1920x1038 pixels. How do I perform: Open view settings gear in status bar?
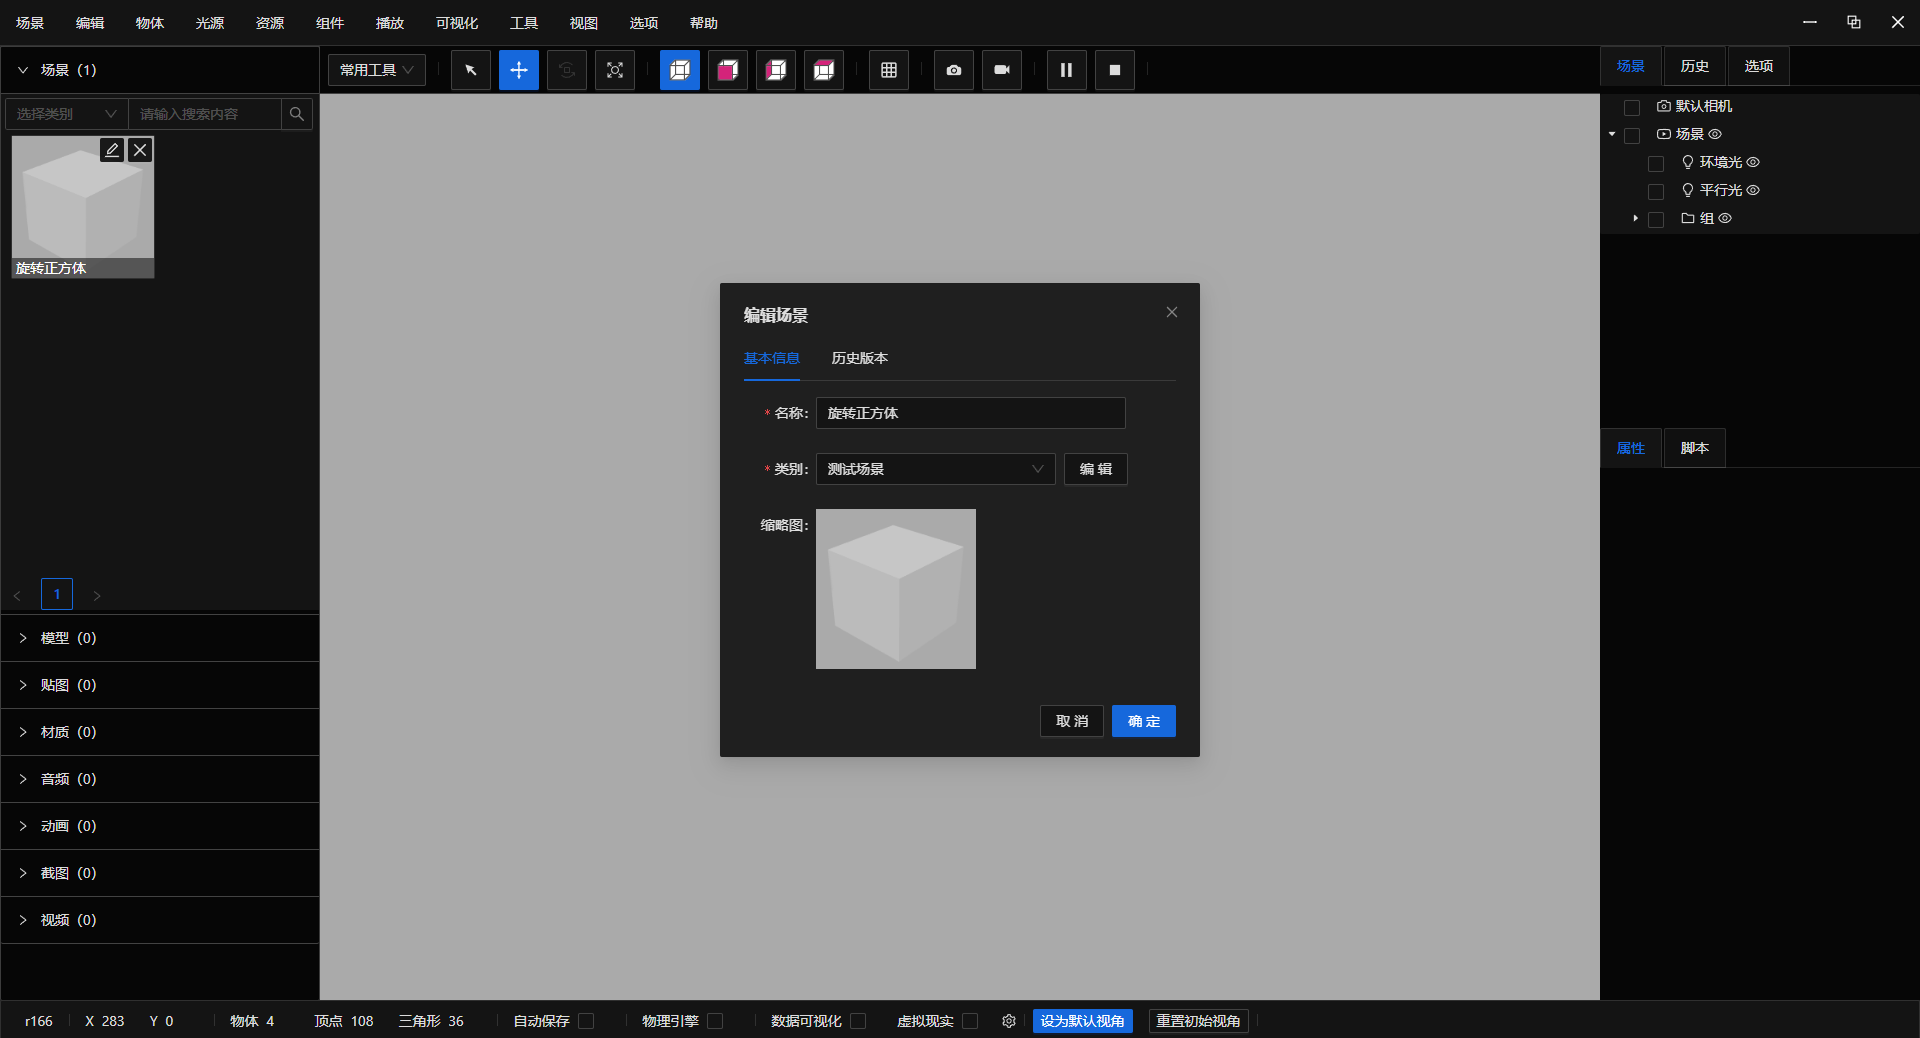coord(1008,1021)
